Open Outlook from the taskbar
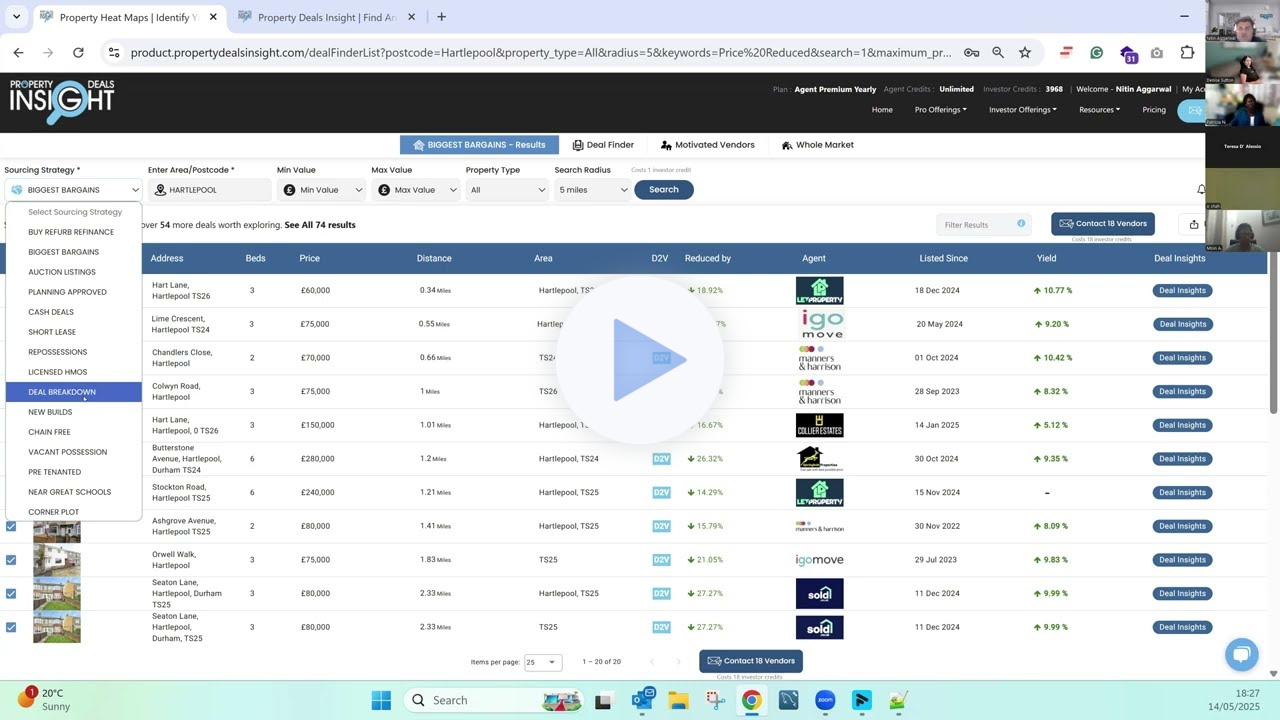1280x720 pixels. [x=642, y=699]
